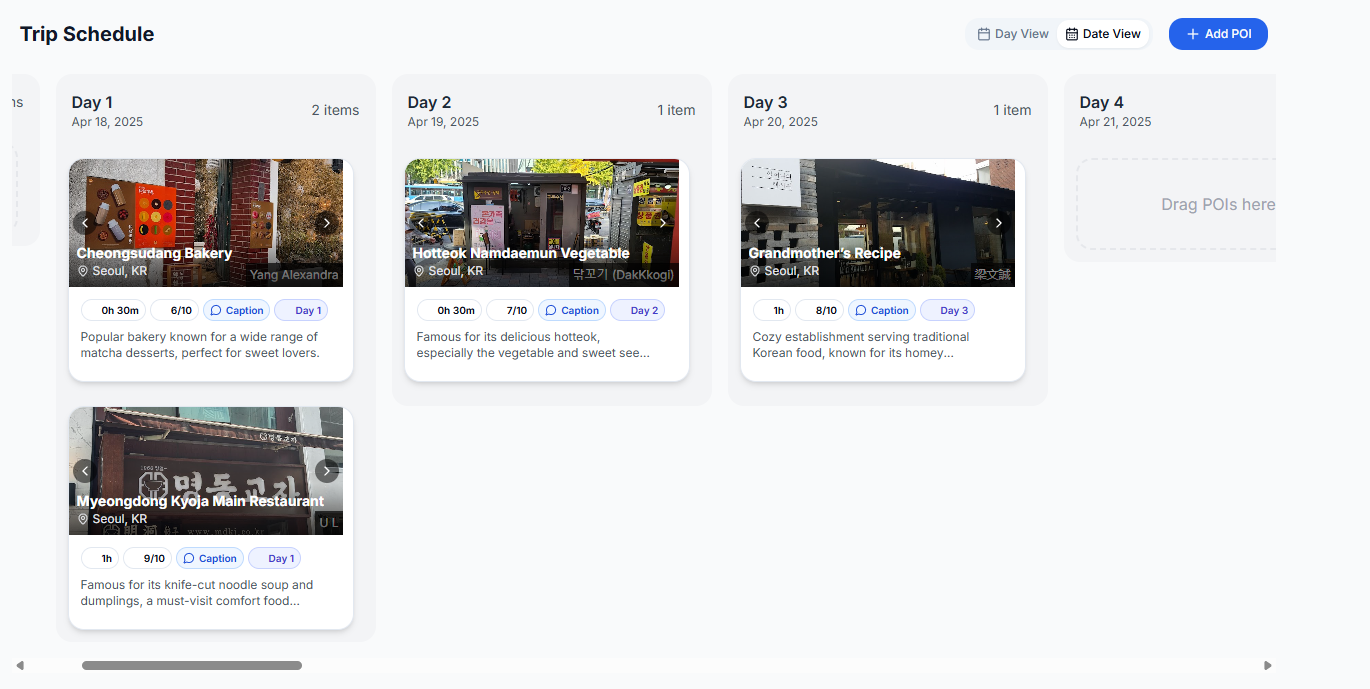
Task: Click the Apr 20, 2025 date
Action: coord(780,122)
